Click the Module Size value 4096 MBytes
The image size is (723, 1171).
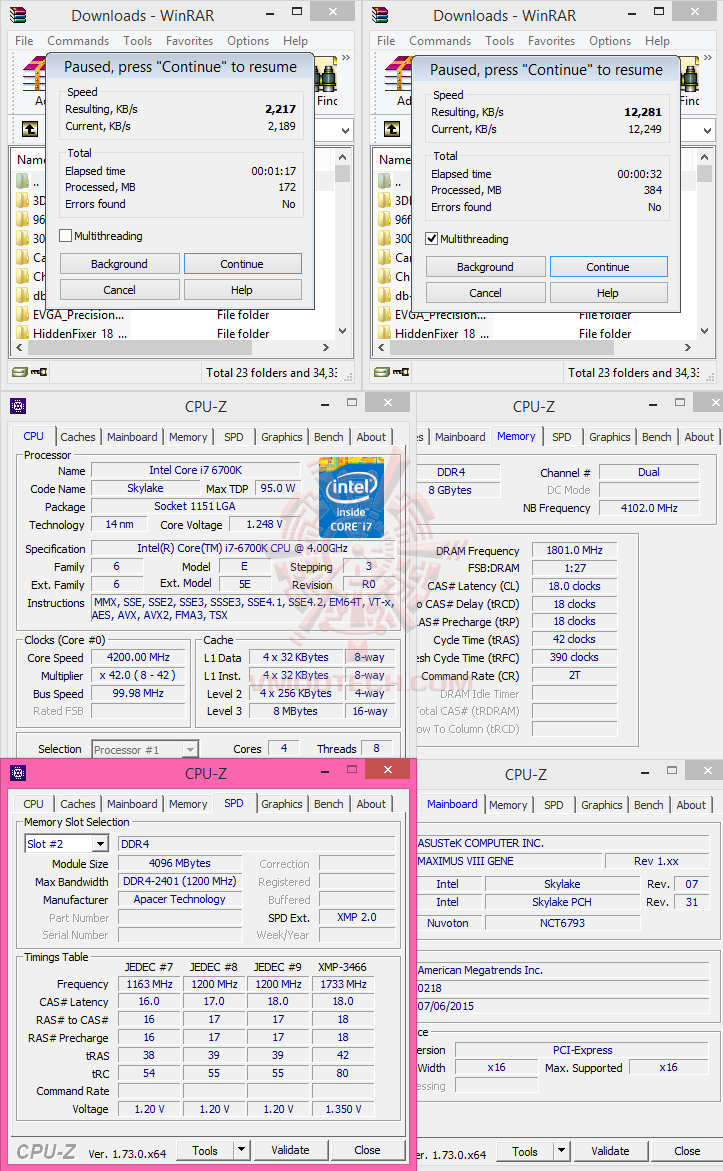pos(179,863)
